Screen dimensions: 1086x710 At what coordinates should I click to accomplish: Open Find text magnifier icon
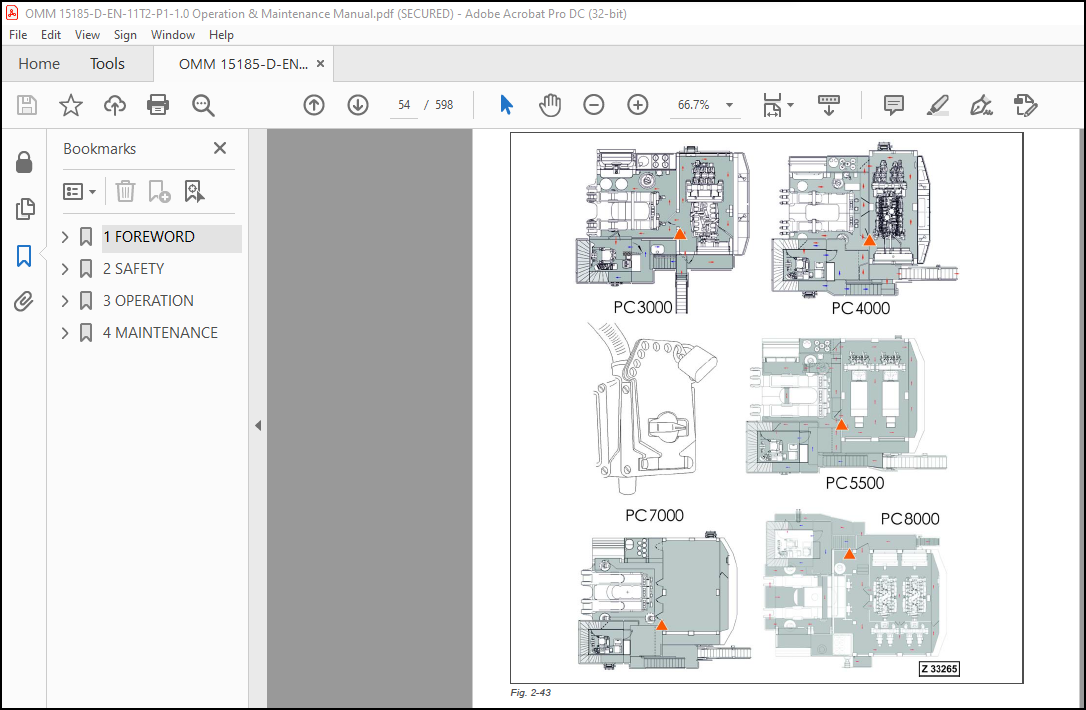pyautogui.click(x=203, y=105)
